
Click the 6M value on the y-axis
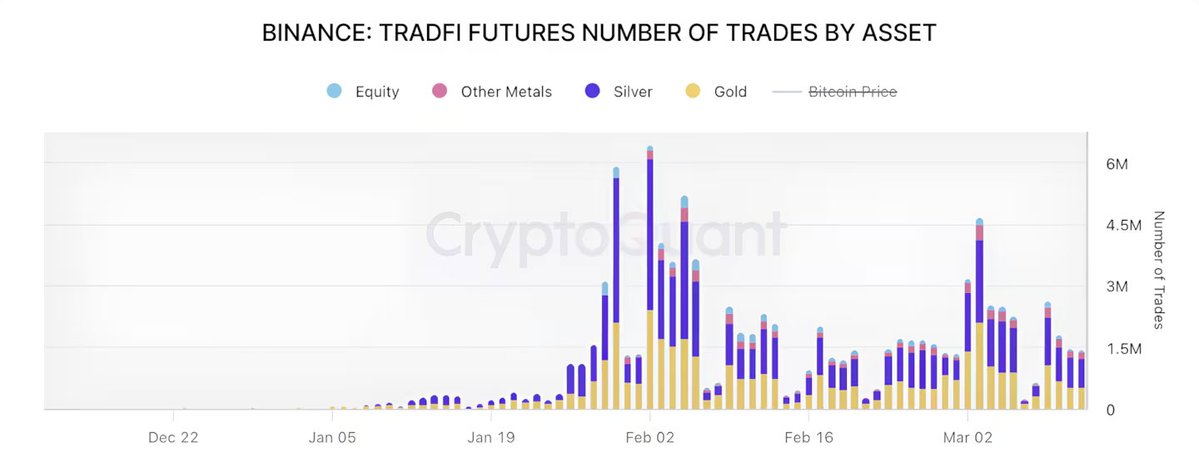click(1118, 163)
